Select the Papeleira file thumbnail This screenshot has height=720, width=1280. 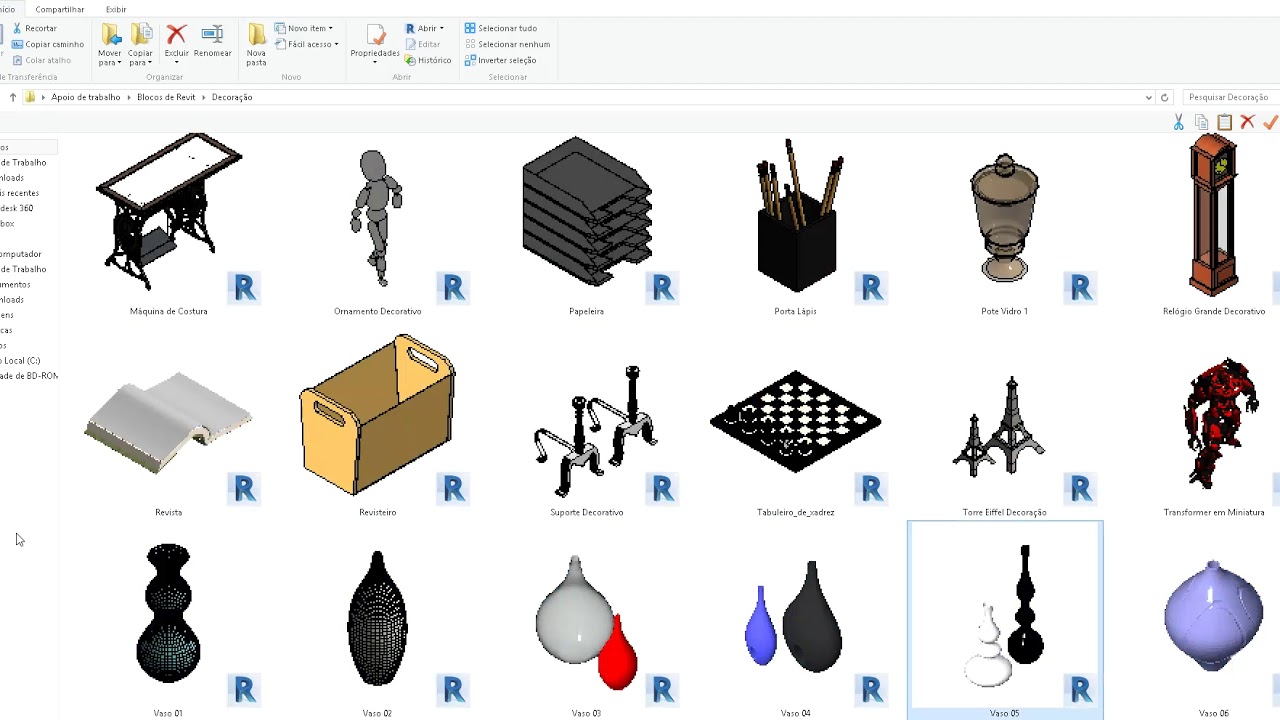(x=587, y=212)
